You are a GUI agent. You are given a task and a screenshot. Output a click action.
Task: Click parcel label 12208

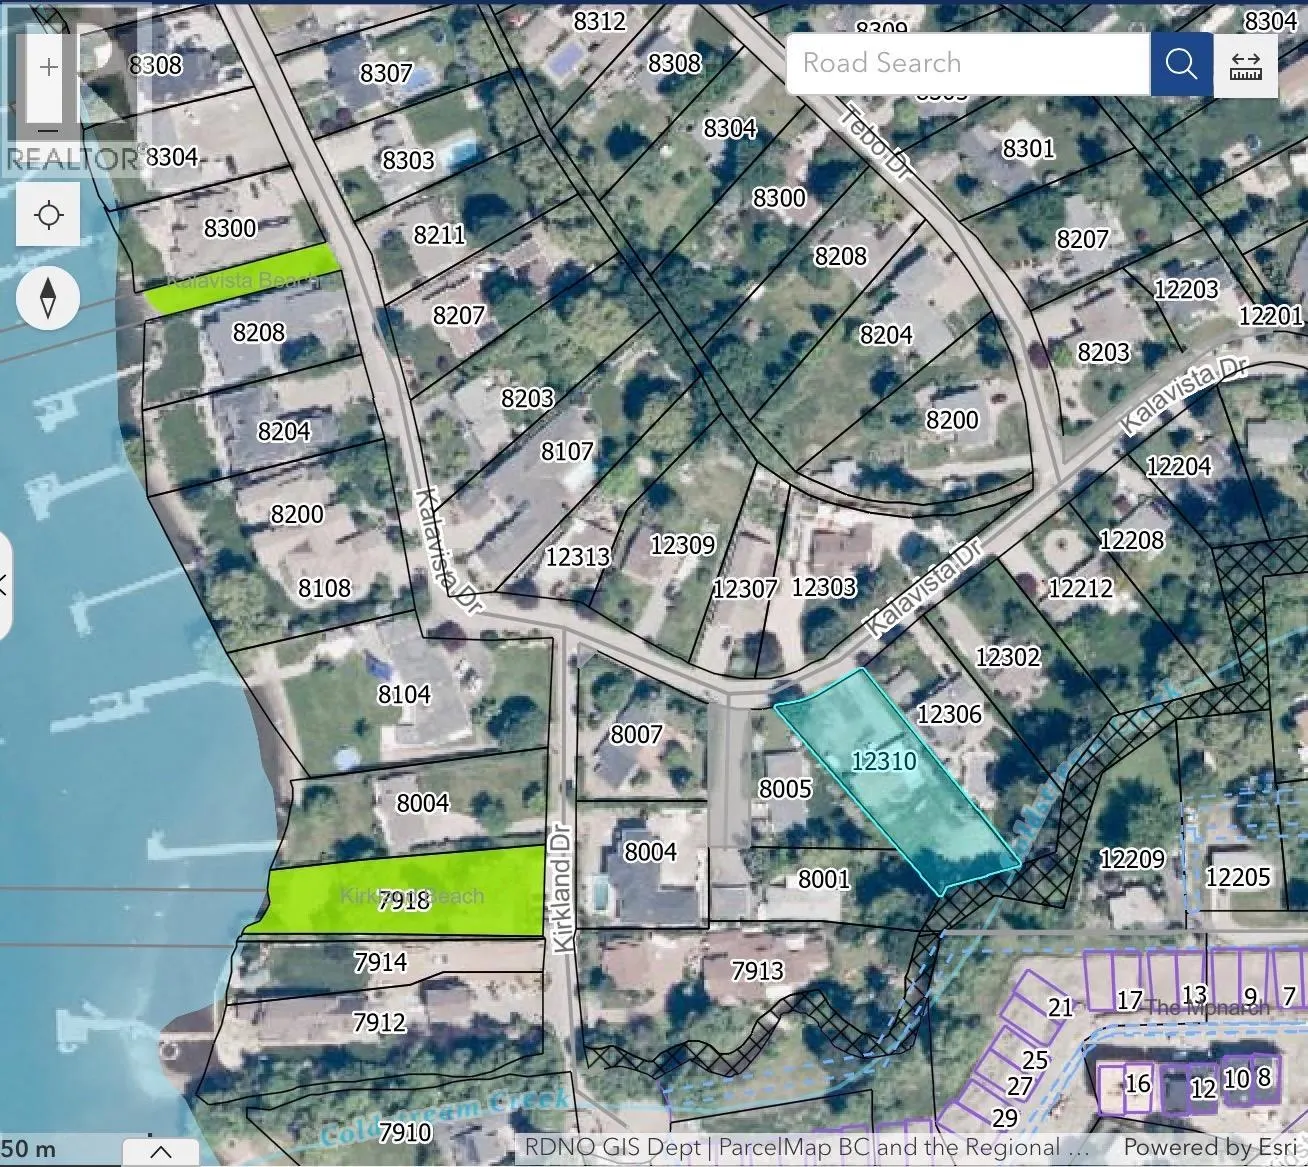pos(1131,540)
